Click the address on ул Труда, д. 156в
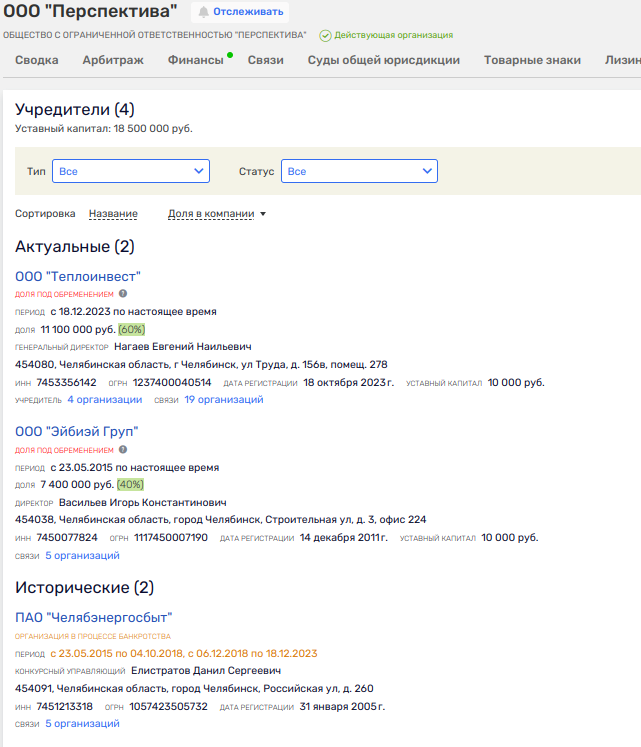 201,364
